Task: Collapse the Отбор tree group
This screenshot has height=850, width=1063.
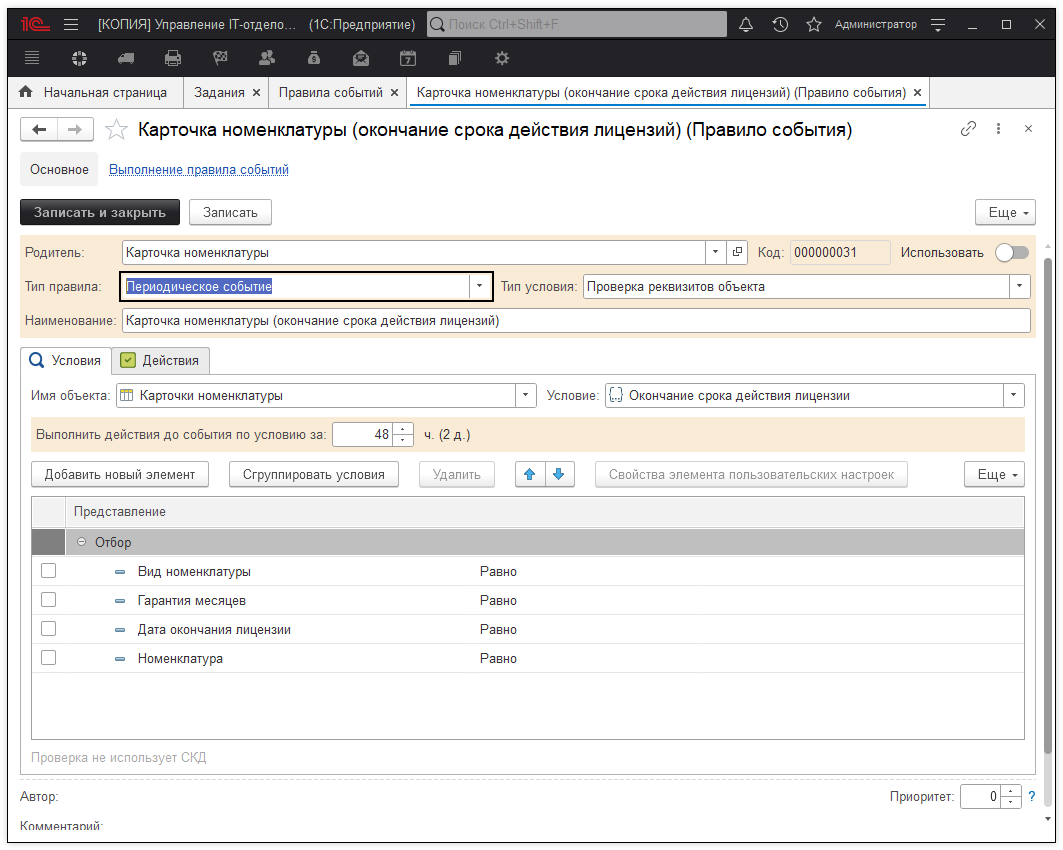Action: (x=82, y=542)
